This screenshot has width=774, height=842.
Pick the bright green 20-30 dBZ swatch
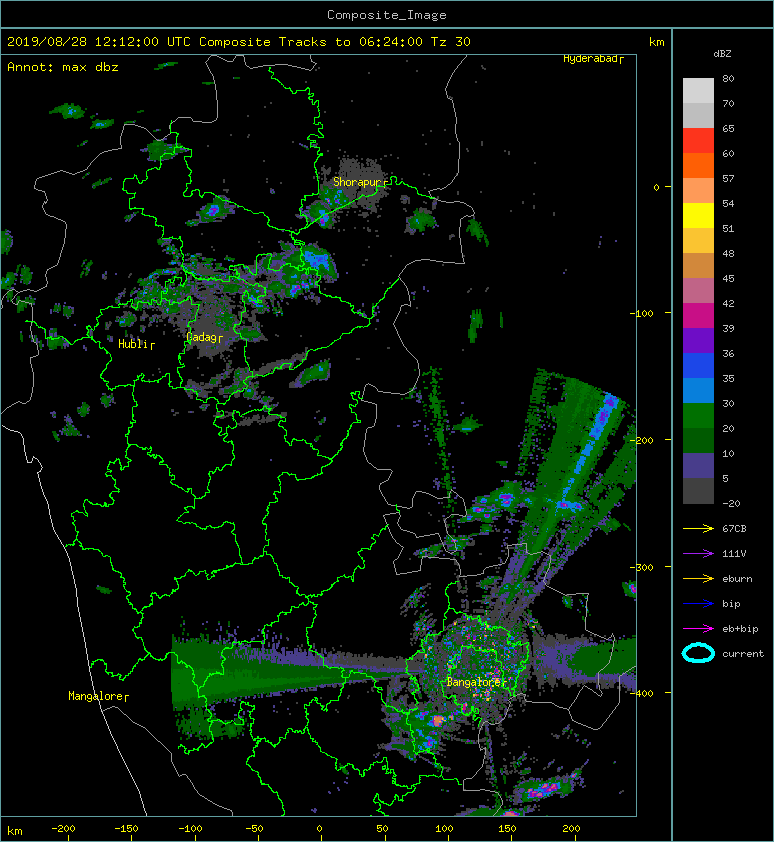click(698, 416)
